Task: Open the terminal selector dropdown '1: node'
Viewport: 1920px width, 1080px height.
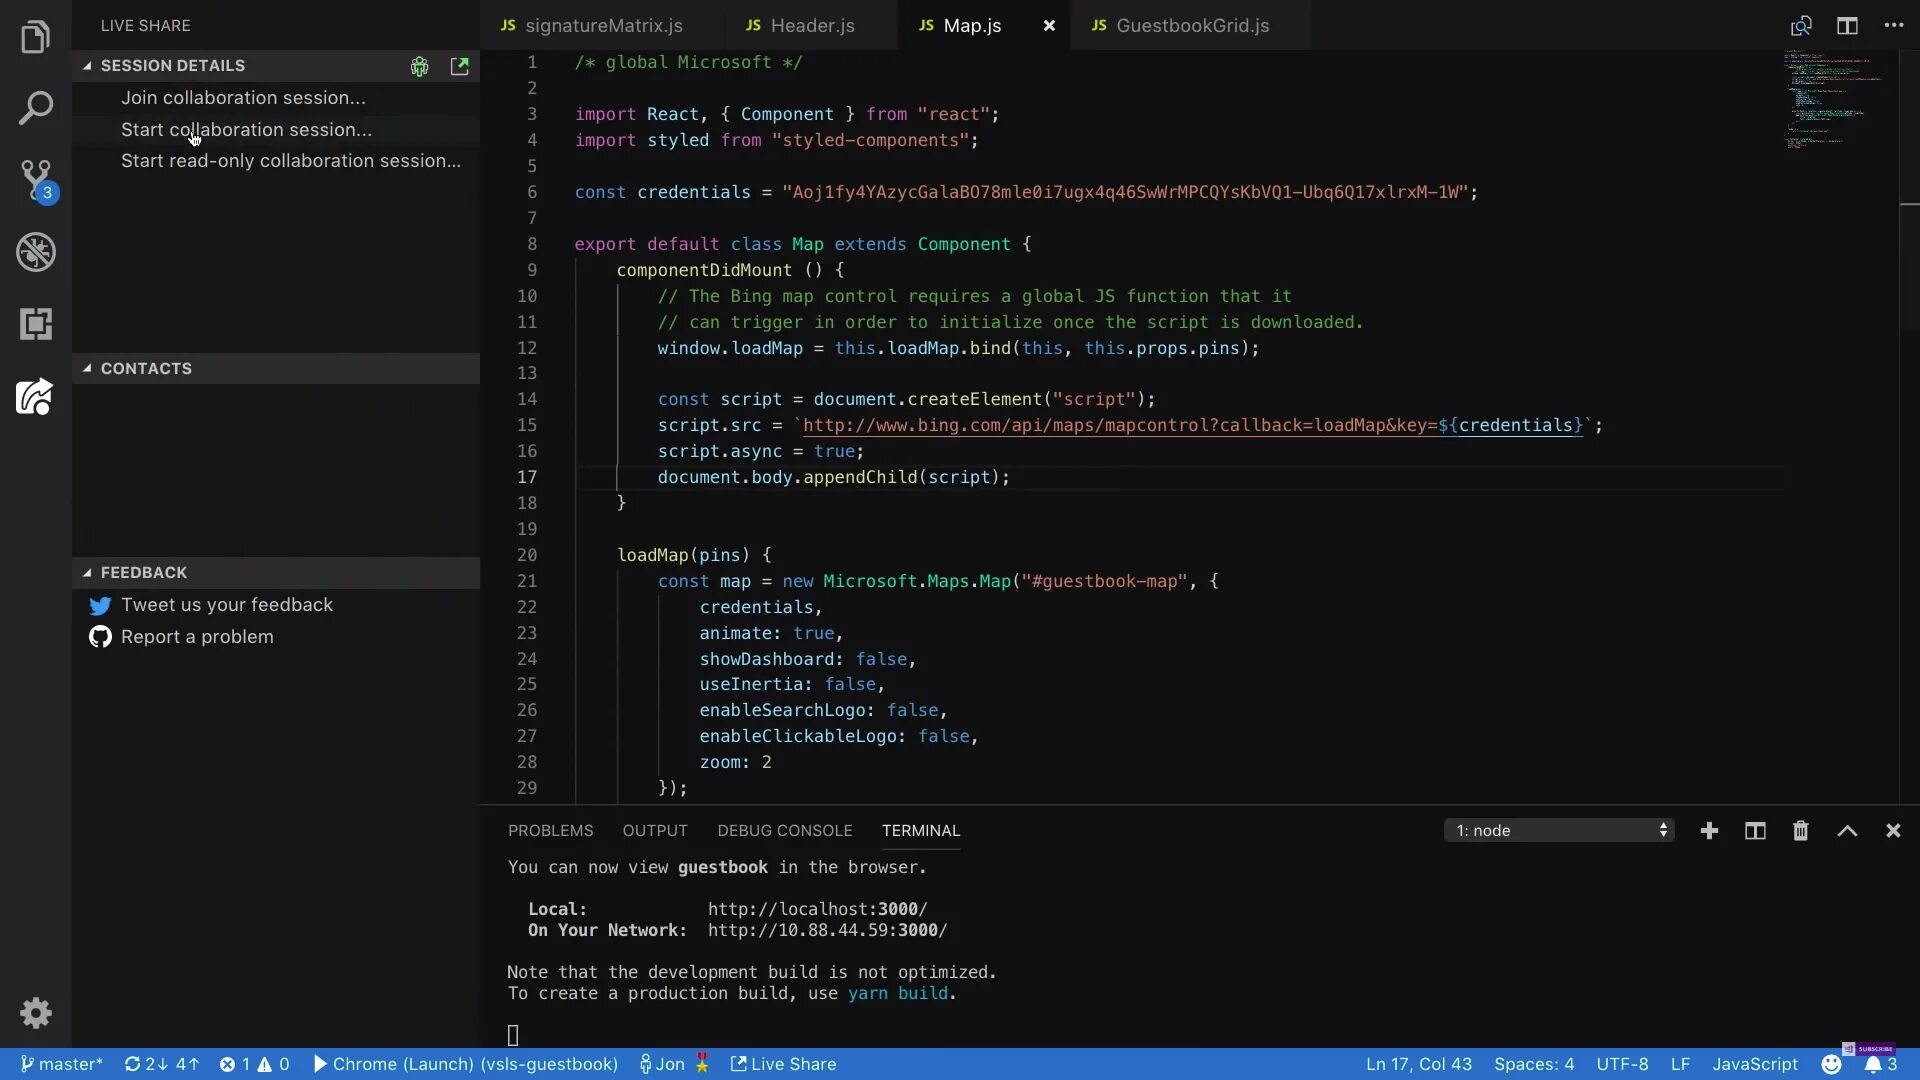Action: click(x=1558, y=831)
